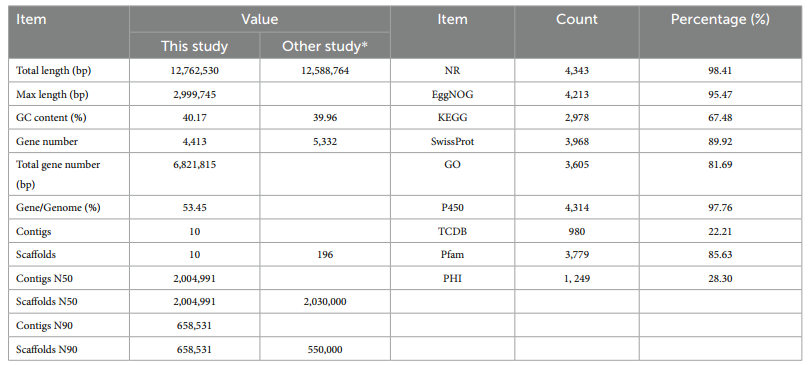Select the Pfam percentage 85.63

(720, 255)
